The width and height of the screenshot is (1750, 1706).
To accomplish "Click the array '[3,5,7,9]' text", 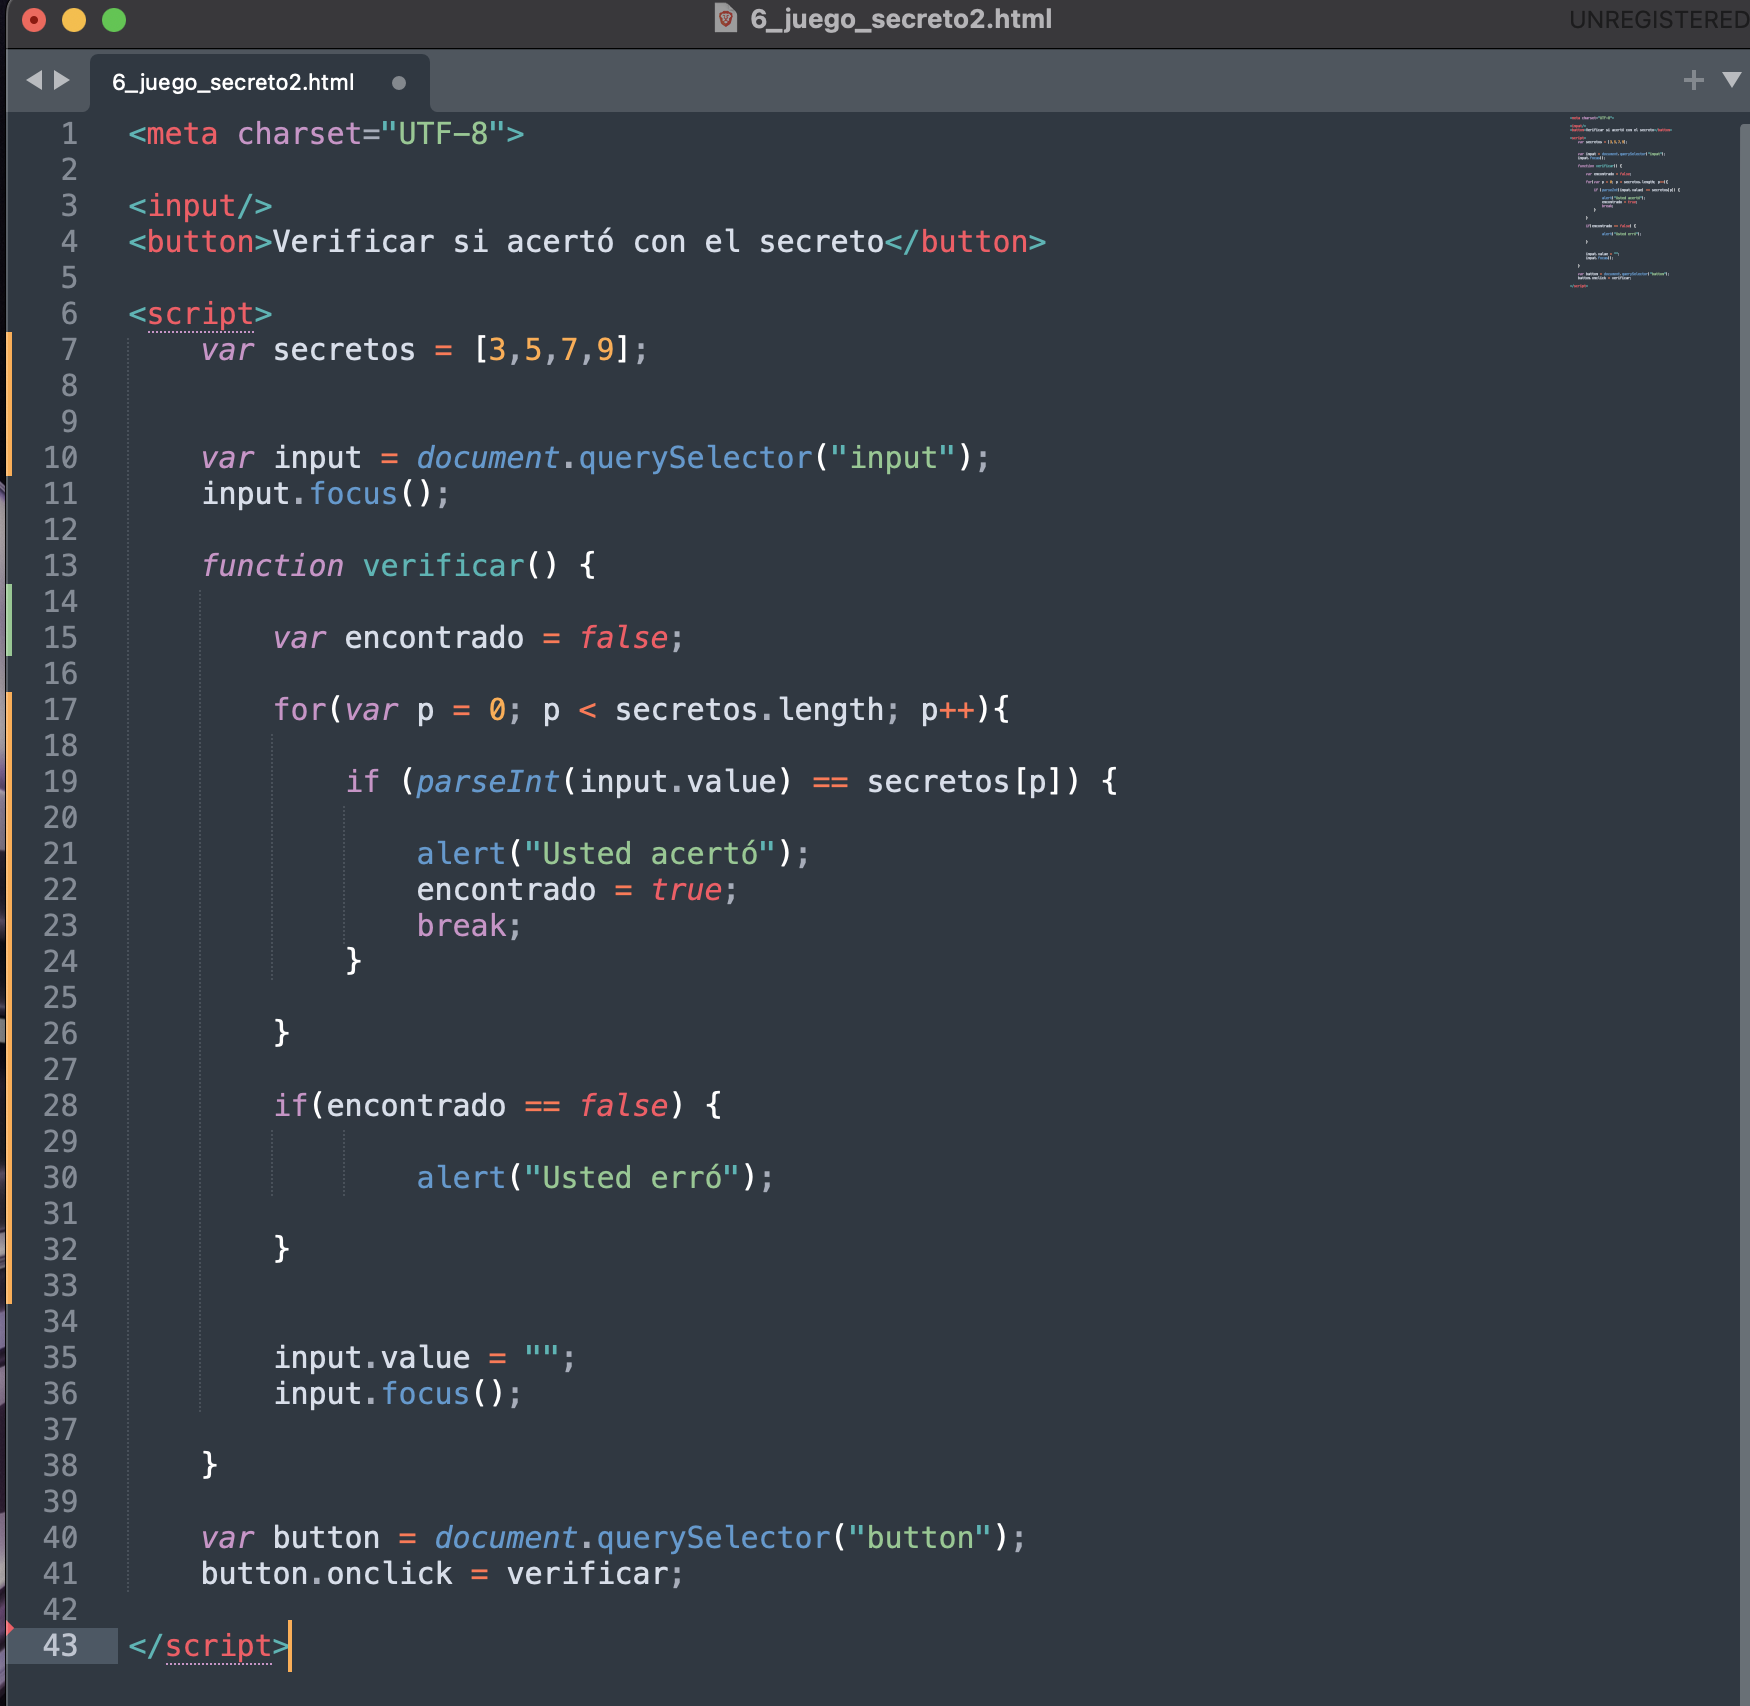I will coord(551,349).
